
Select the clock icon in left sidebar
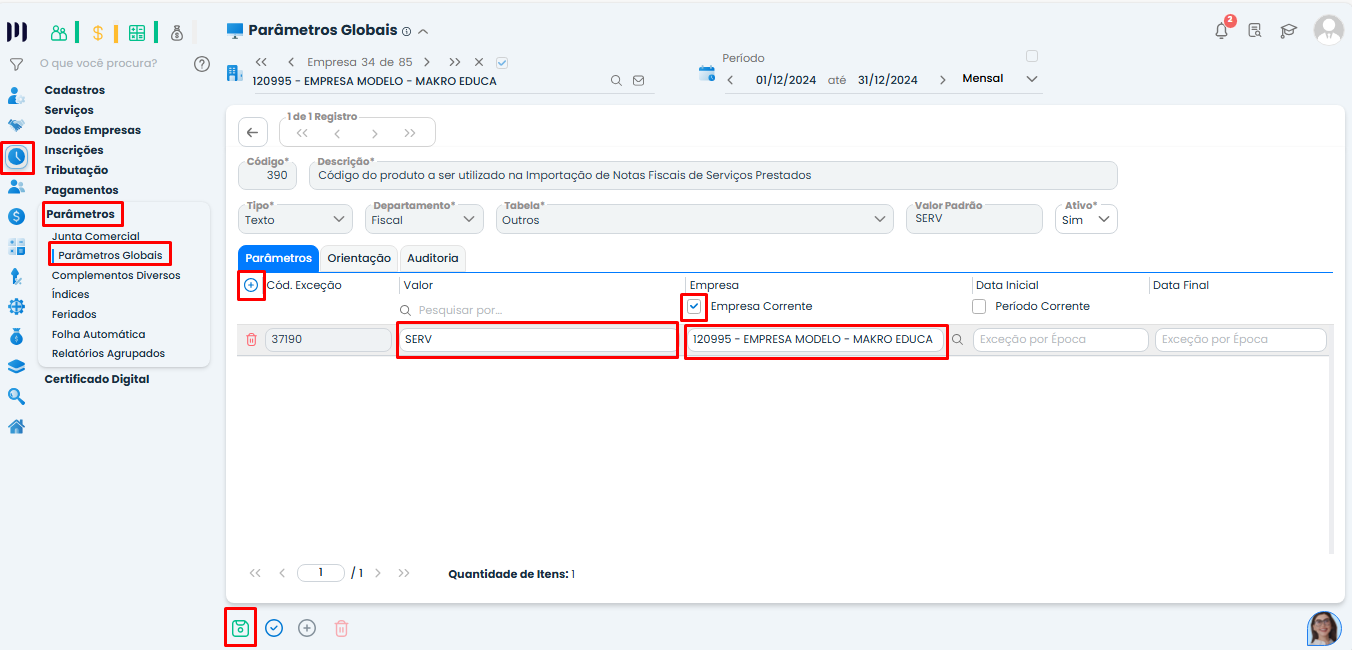click(x=17, y=157)
